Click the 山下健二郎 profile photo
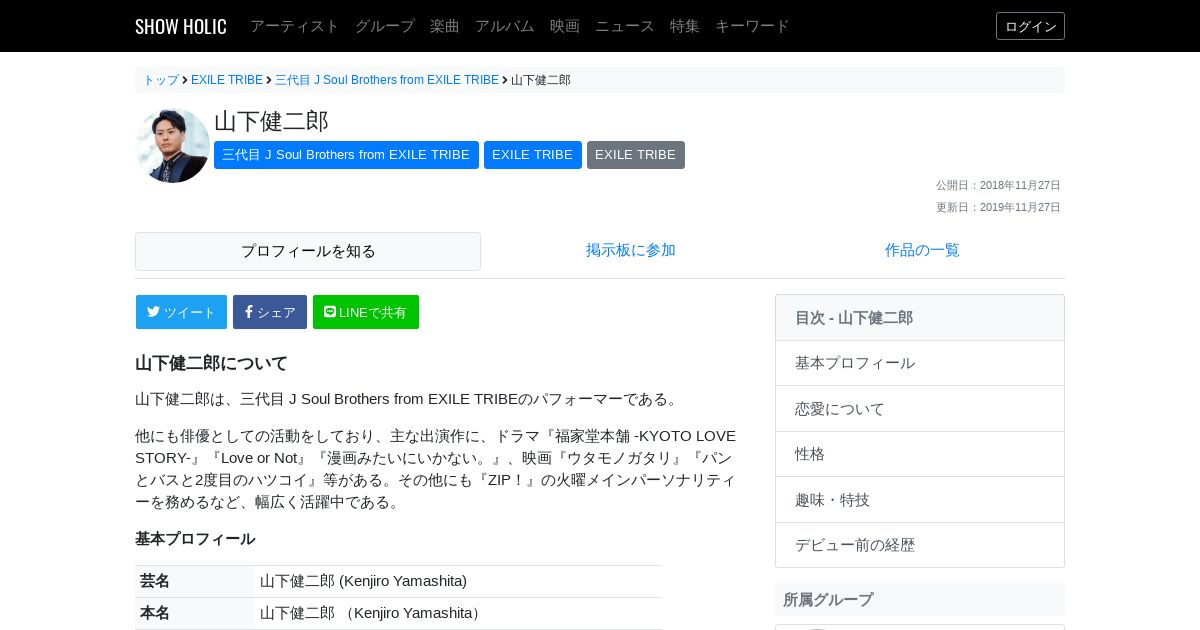 (x=173, y=145)
